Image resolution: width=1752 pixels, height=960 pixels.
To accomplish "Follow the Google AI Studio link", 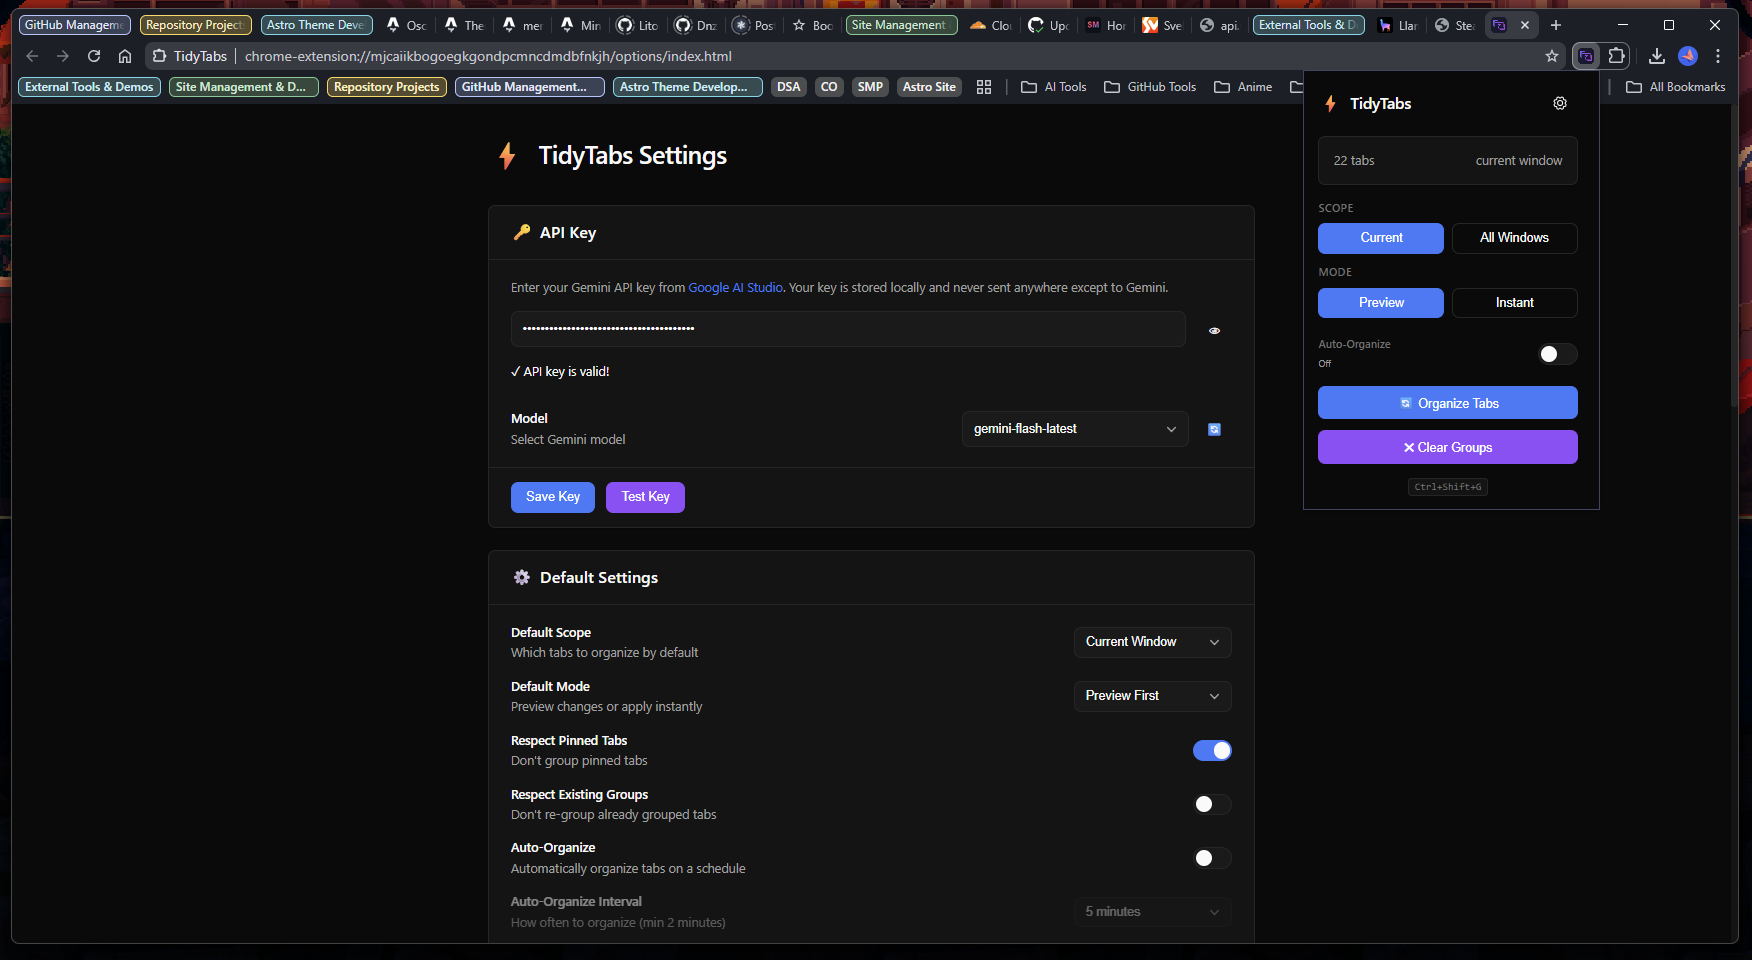I will tap(735, 287).
